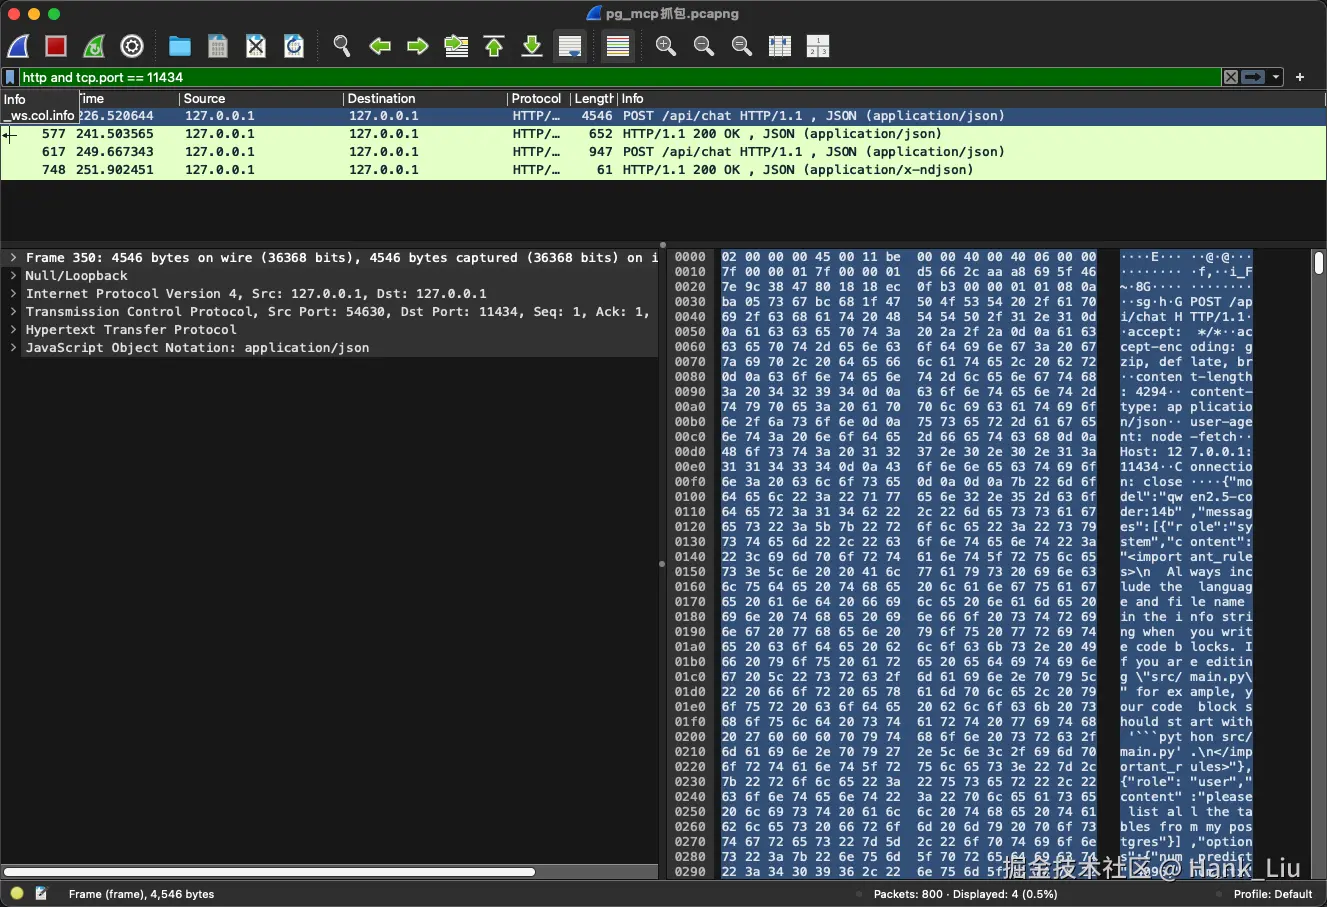The width and height of the screenshot is (1327, 907).
Task: Zoom out the packet text
Action: pyautogui.click(x=704, y=46)
